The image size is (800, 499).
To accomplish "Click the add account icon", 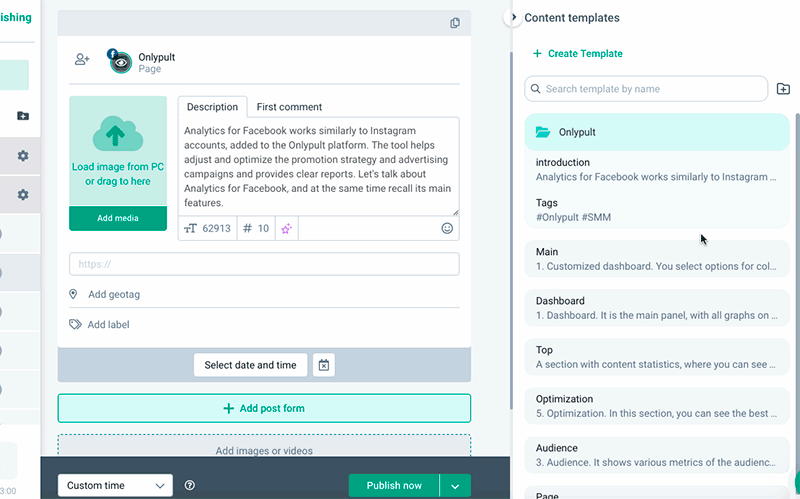I will click(x=82, y=60).
